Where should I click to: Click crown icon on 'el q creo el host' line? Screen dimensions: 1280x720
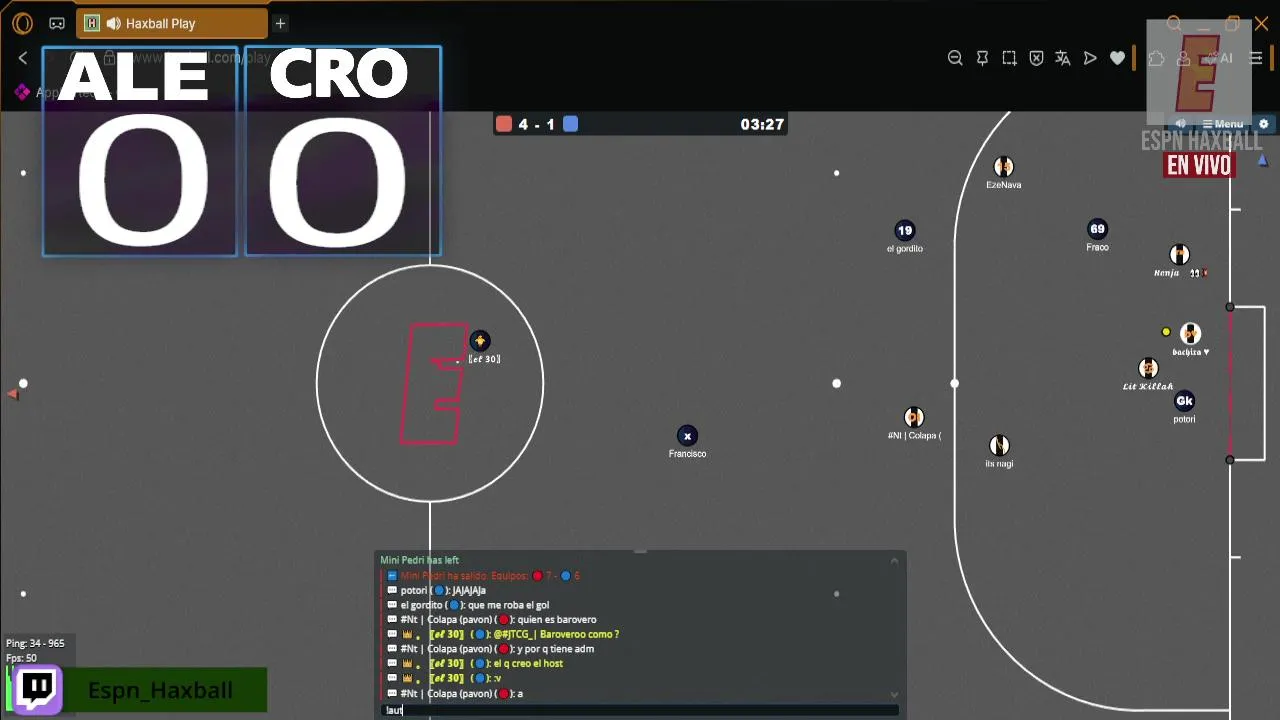point(406,663)
